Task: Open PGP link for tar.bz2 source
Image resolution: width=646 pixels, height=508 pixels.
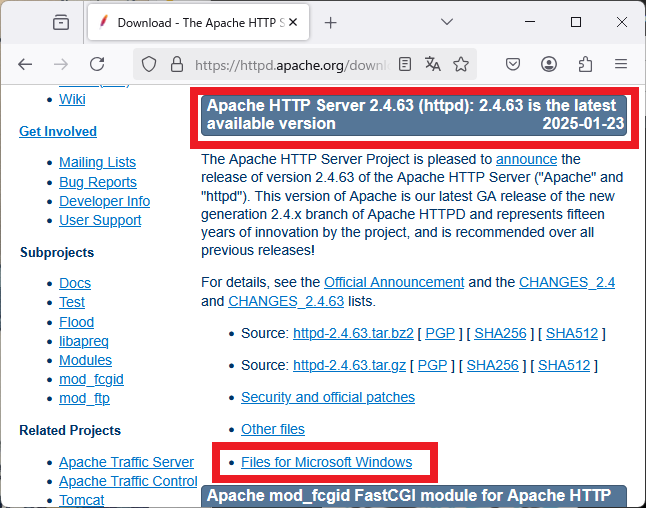Action: pyautogui.click(x=440, y=333)
